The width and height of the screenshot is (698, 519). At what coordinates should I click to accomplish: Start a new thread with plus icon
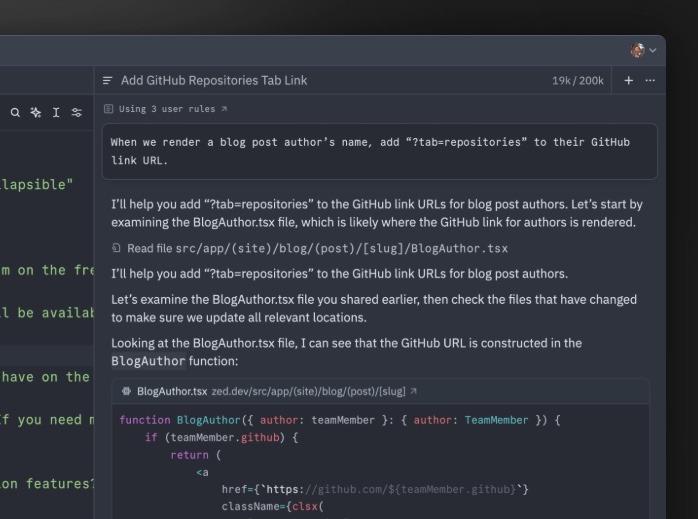[x=629, y=81]
